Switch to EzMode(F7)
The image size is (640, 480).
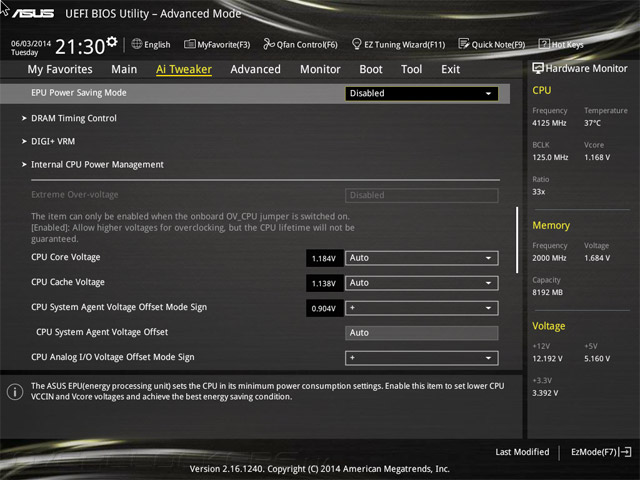(601, 452)
